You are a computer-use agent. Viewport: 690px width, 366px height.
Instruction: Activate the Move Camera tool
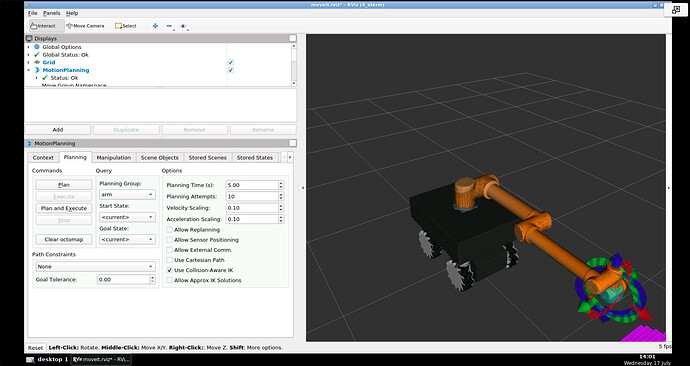pos(85,26)
